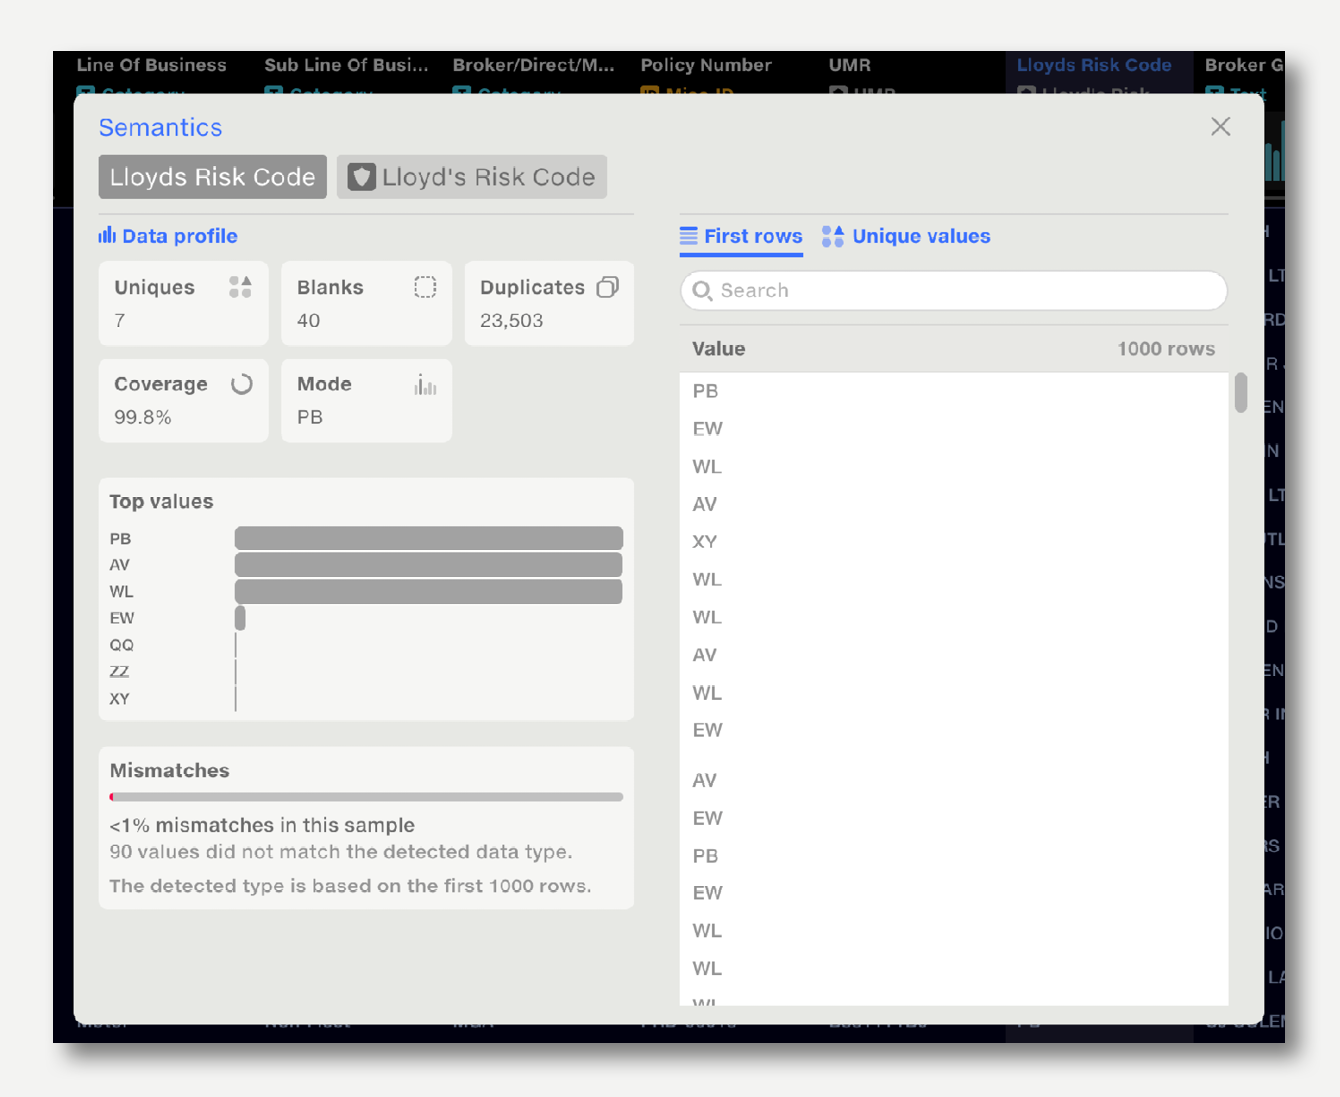Switch to the First rows tab
The width and height of the screenshot is (1340, 1097).
[741, 237]
